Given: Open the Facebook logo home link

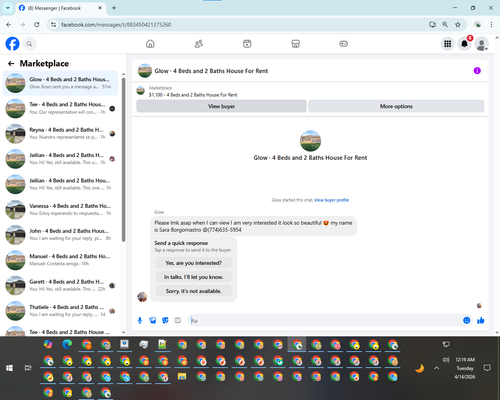Looking at the screenshot, I should (x=12, y=44).
